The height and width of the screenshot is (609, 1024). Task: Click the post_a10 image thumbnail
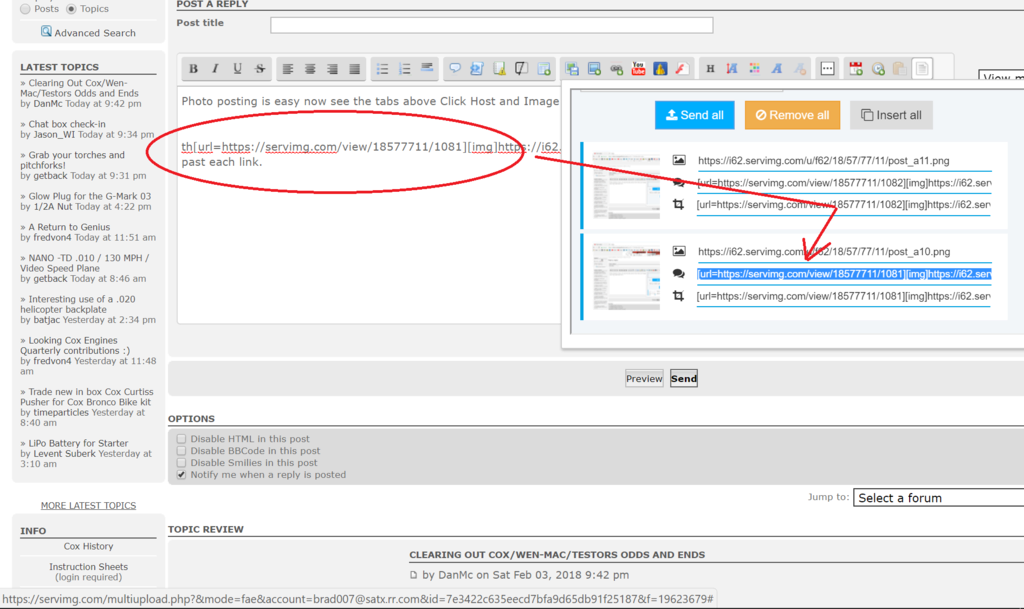(x=626, y=276)
